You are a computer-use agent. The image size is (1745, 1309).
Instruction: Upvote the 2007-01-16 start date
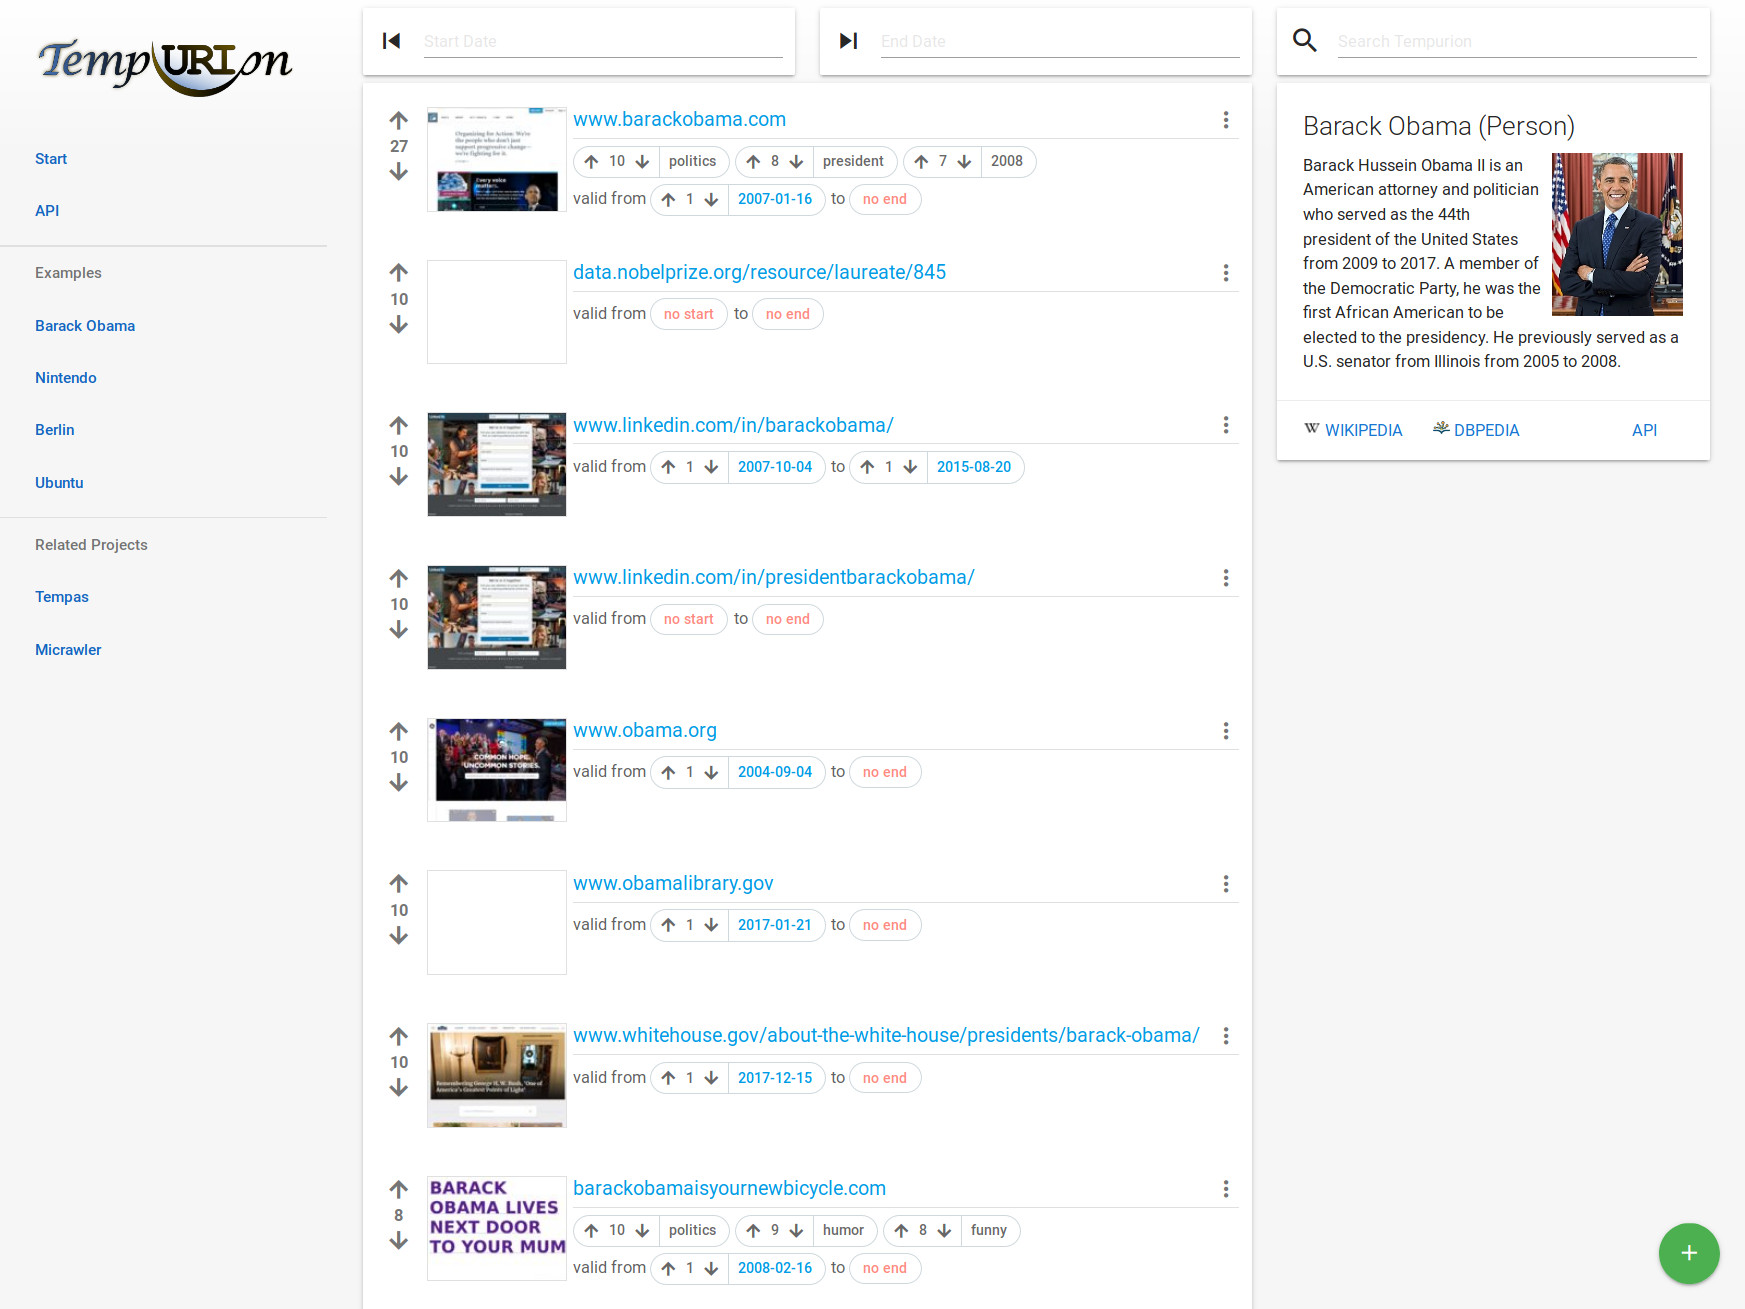[x=669, y=200]
